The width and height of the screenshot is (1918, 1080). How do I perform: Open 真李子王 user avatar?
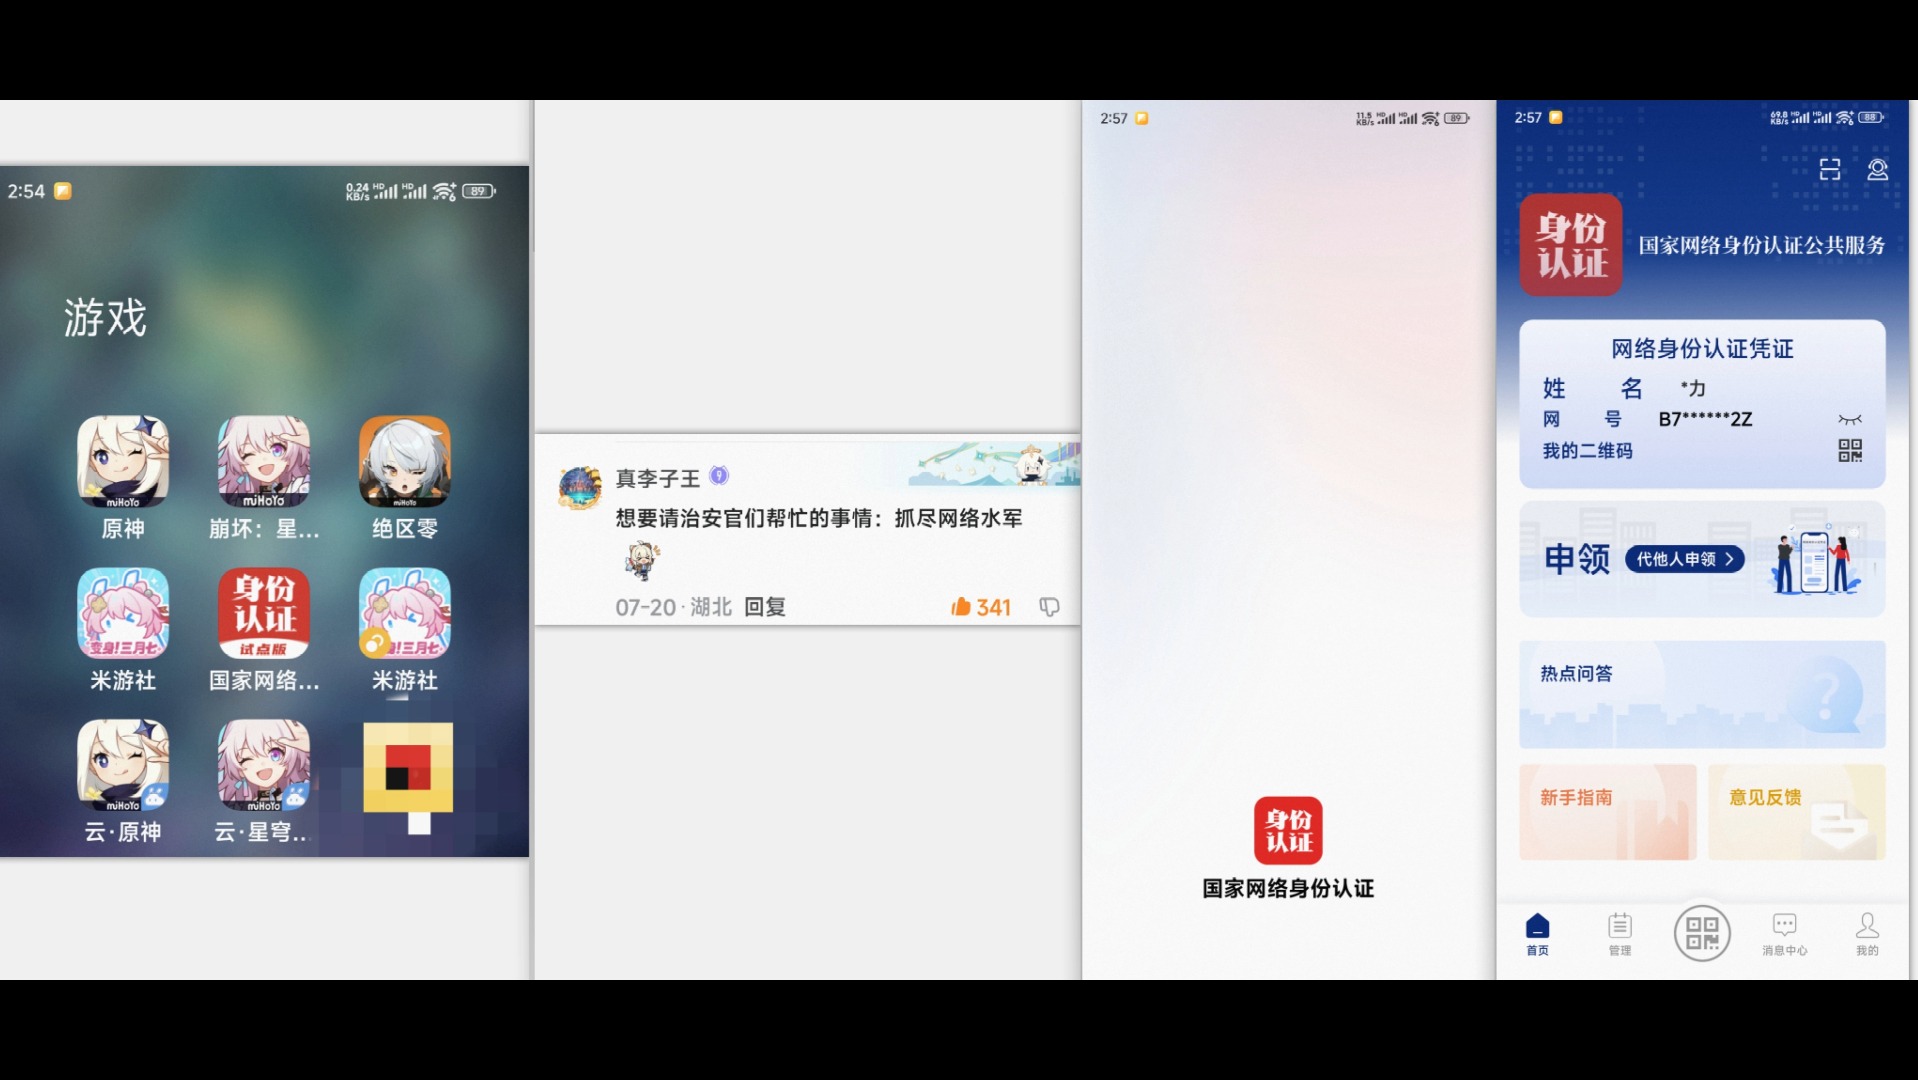580,487
